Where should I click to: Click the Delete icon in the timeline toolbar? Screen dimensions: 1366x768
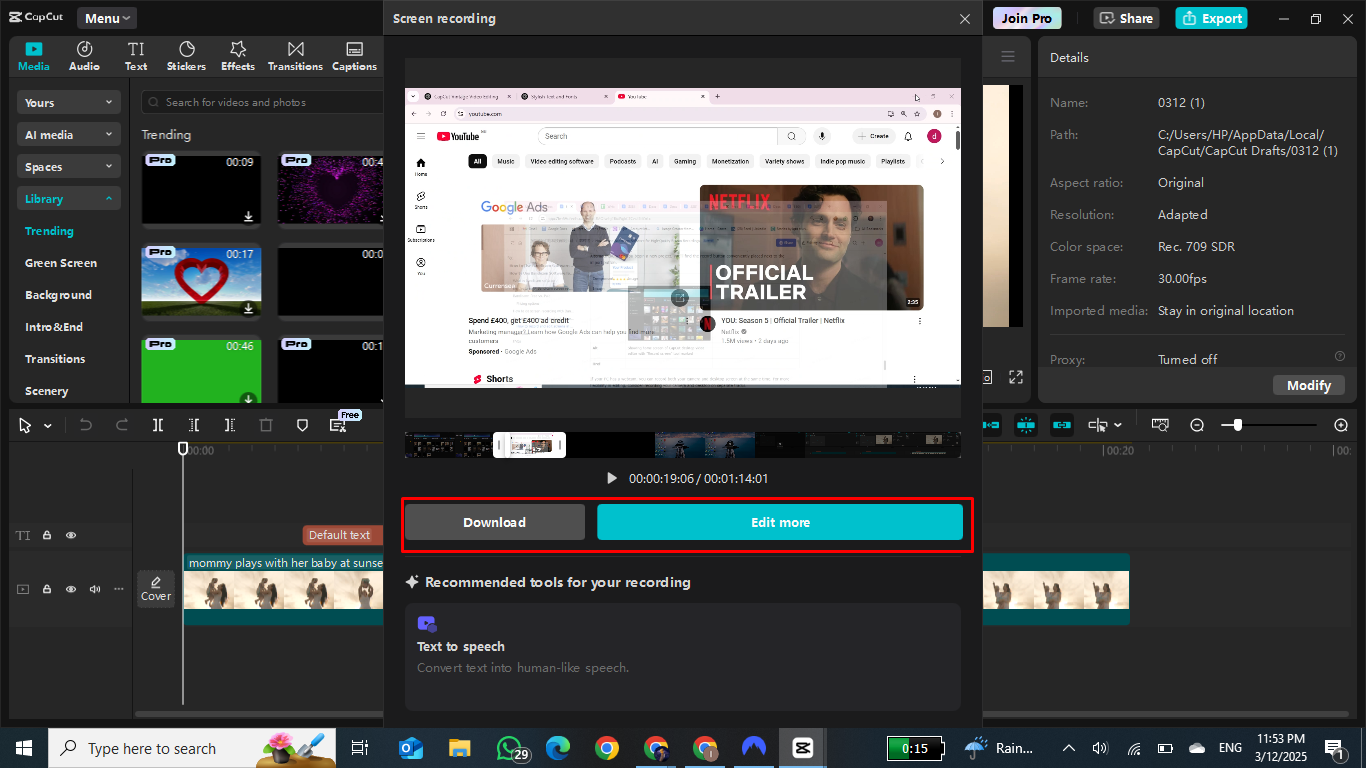[x=265, y=424]
